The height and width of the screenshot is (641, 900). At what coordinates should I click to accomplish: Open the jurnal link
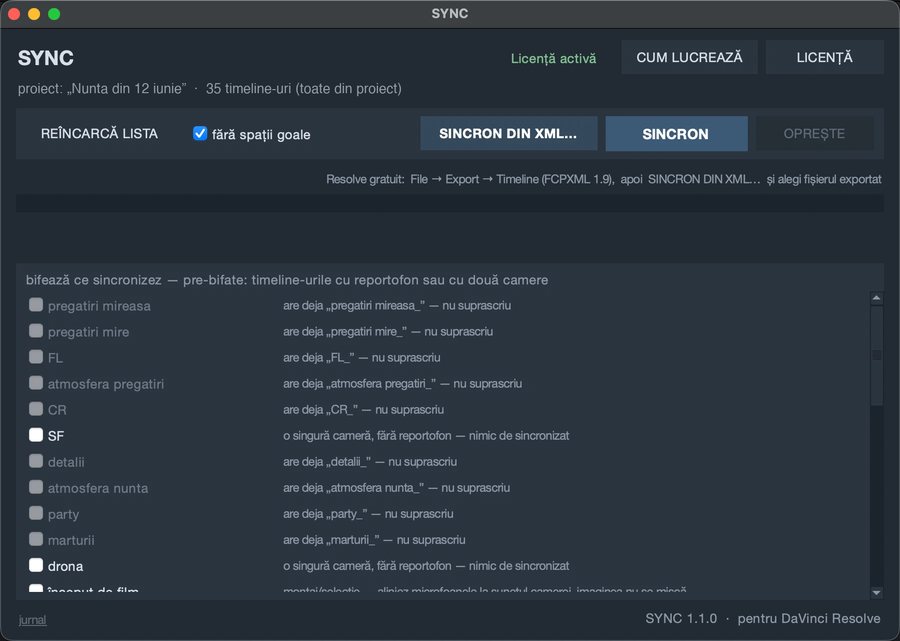[x=32, y=620]
